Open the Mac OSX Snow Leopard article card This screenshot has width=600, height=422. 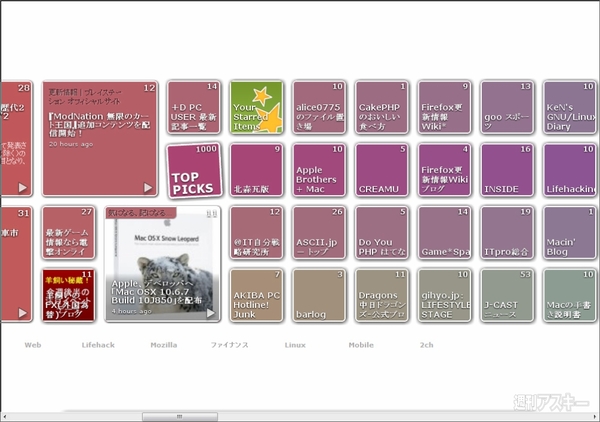163,264
